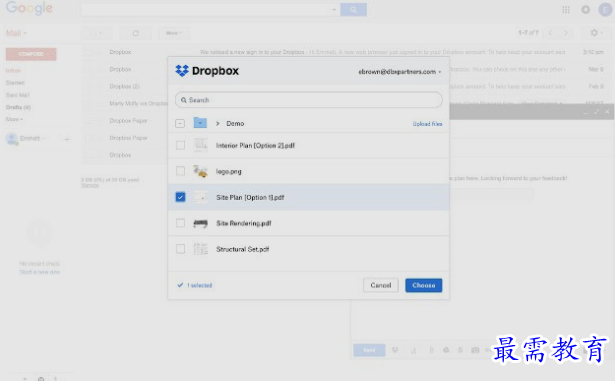Click the Send button in compose window
Image resolution: width=615 pixels, height=381 pixels.
coord(369,350)
